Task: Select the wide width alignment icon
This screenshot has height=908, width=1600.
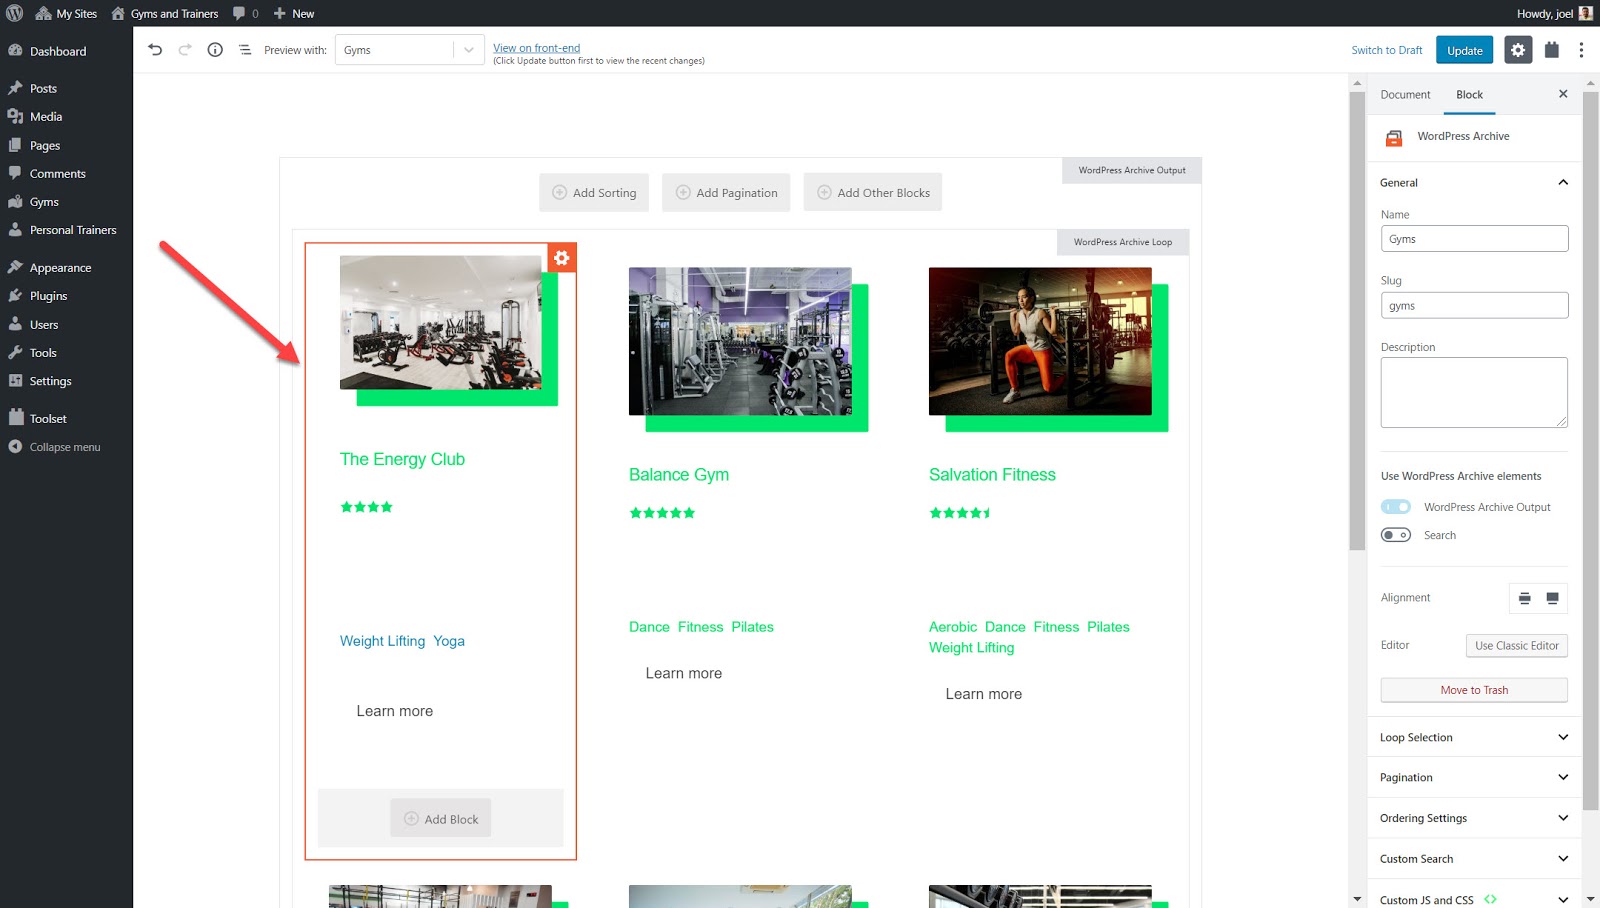Action: [1525, 598]
